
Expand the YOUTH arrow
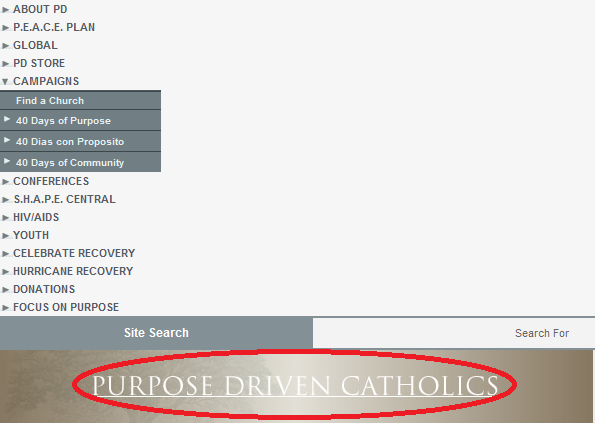(x=5, y=236)
